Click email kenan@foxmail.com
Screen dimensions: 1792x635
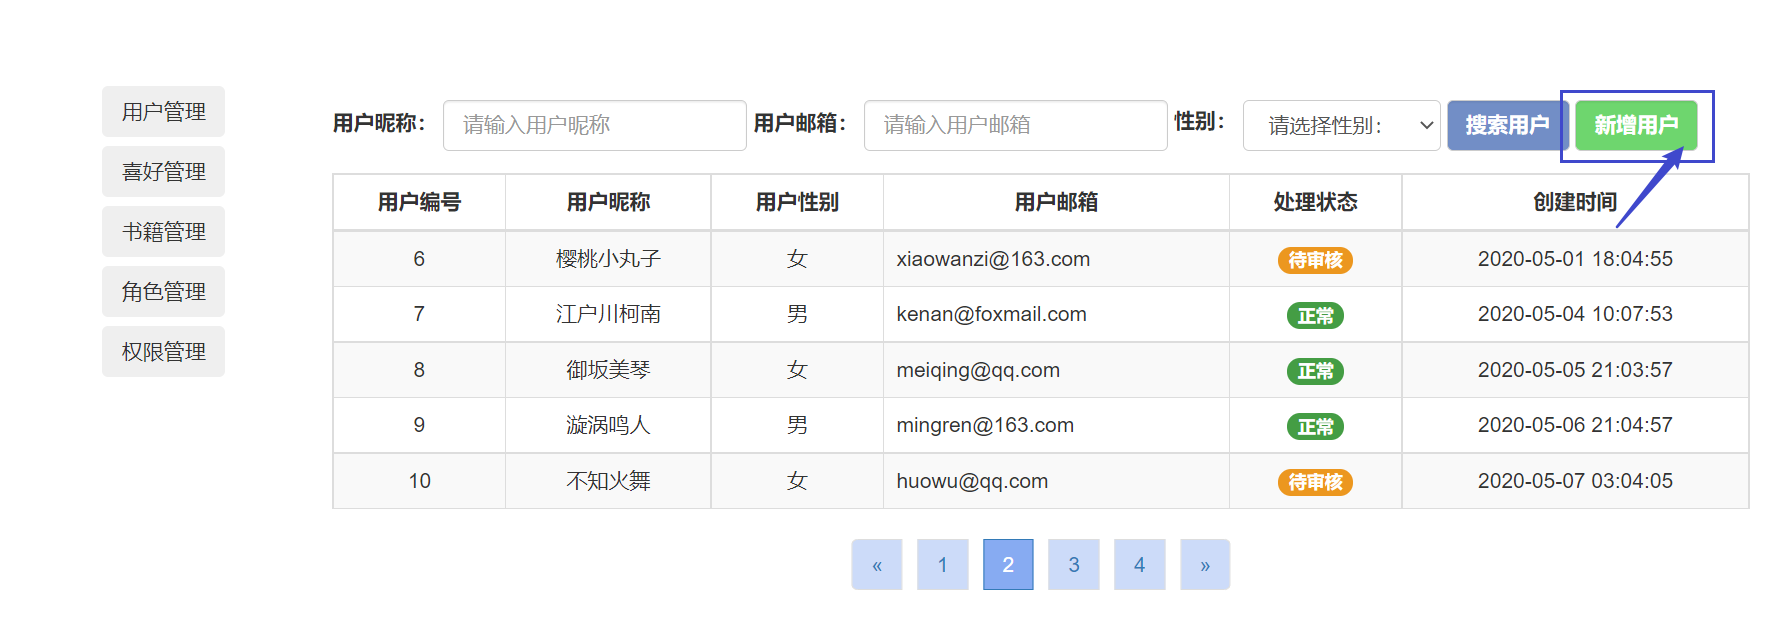pyautogui.click(x=991, y=314)
